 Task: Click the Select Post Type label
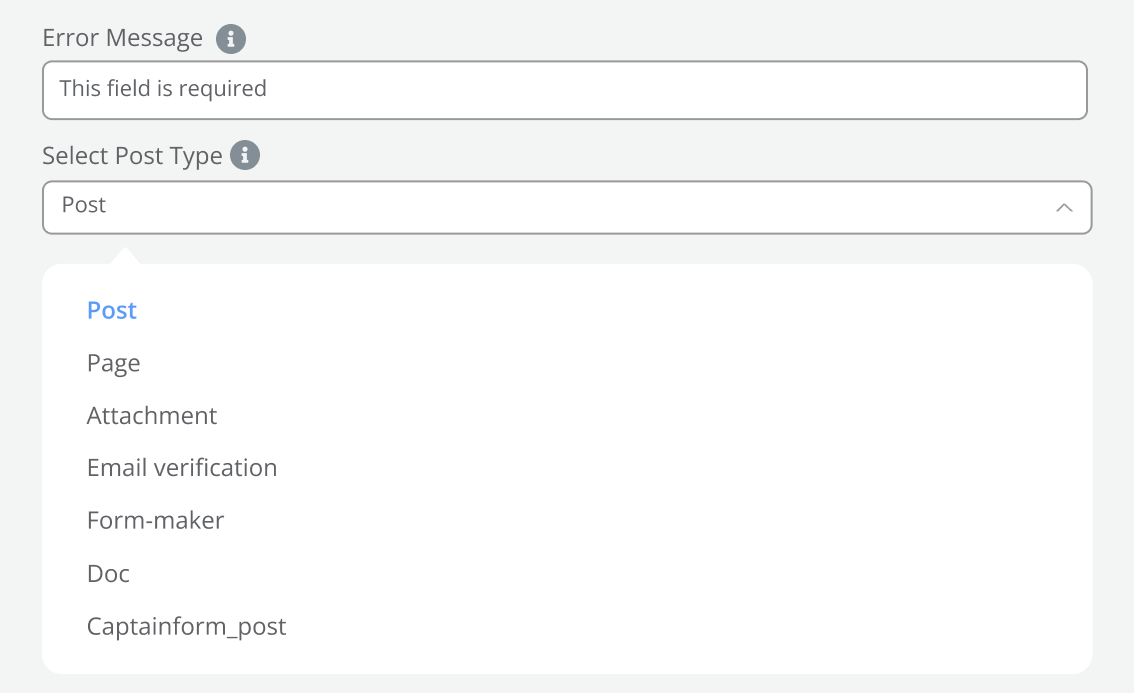point(132,157)
